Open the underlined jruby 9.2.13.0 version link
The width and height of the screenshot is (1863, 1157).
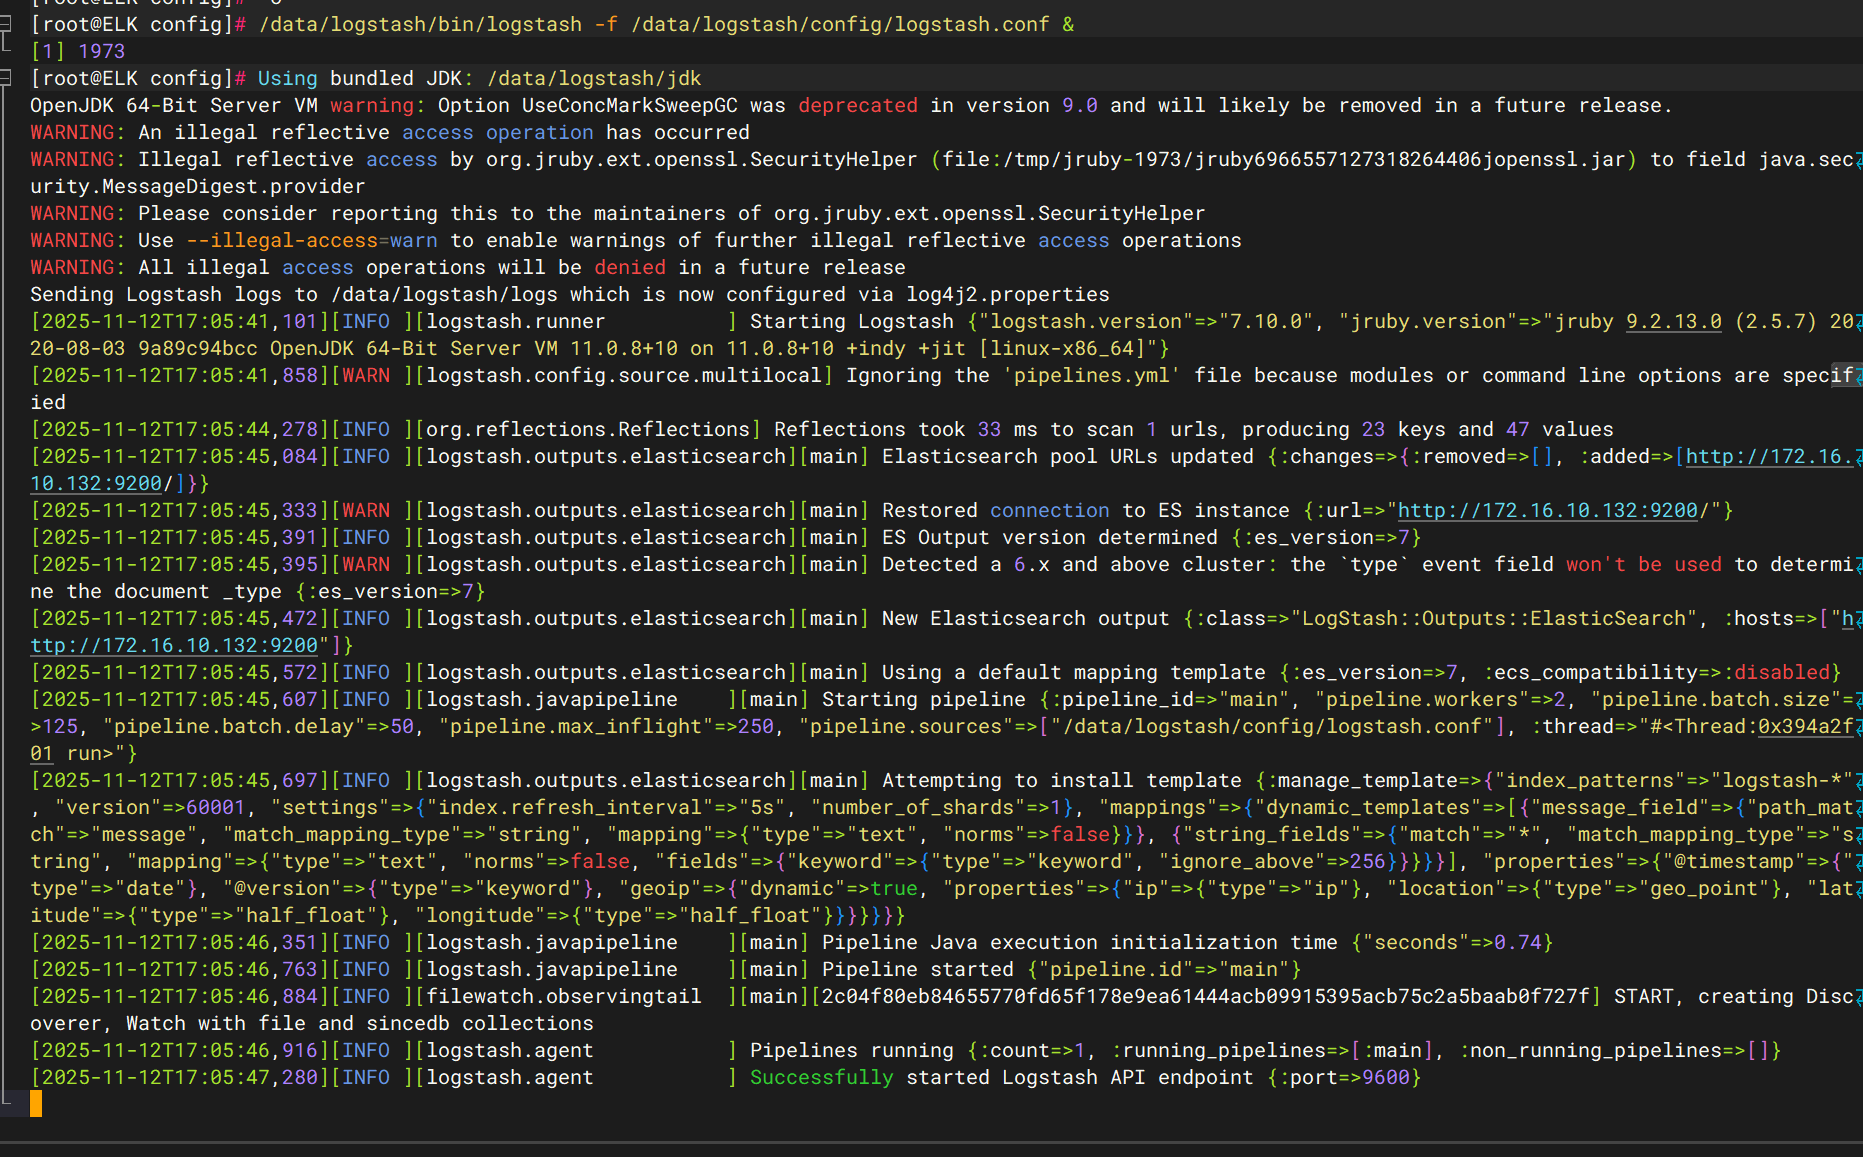(x=1673, y=322)
